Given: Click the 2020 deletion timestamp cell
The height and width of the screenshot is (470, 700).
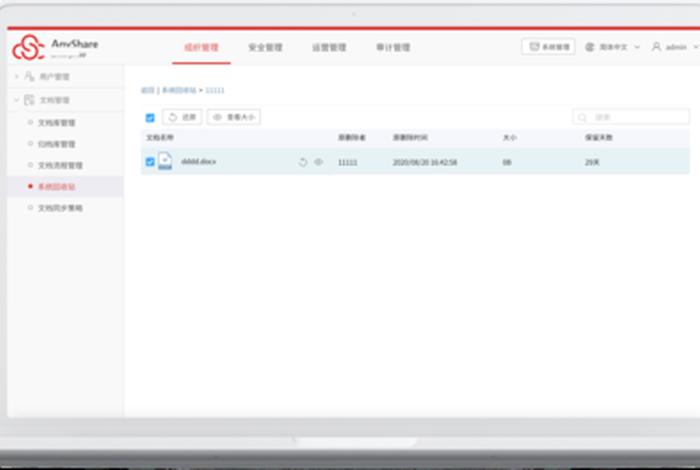Looking at the screenshot, I should point(425,162).
